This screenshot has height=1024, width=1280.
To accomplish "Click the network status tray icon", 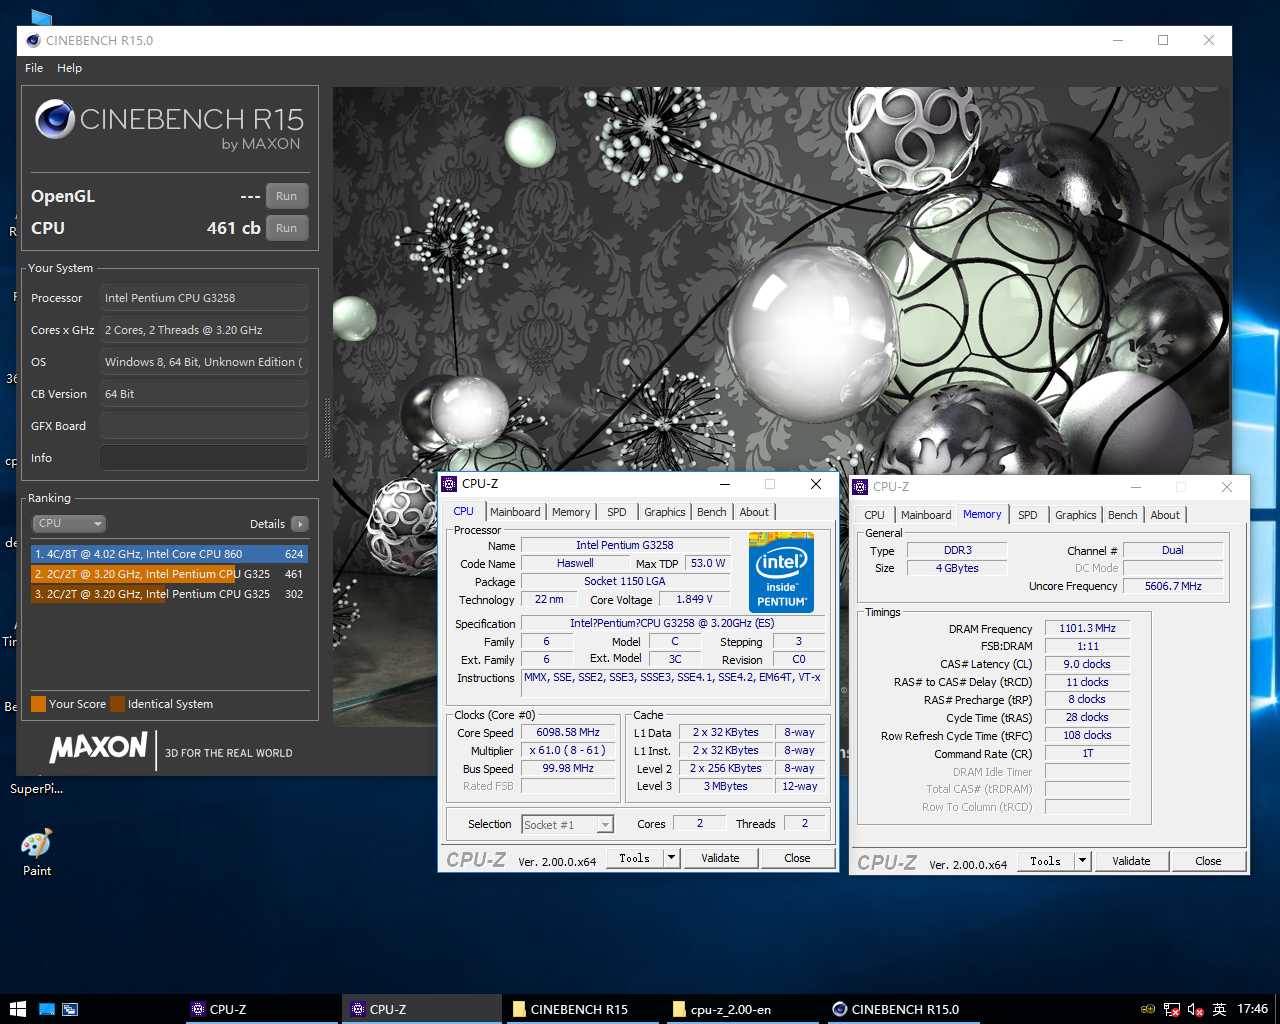I will point(1171,1009).
